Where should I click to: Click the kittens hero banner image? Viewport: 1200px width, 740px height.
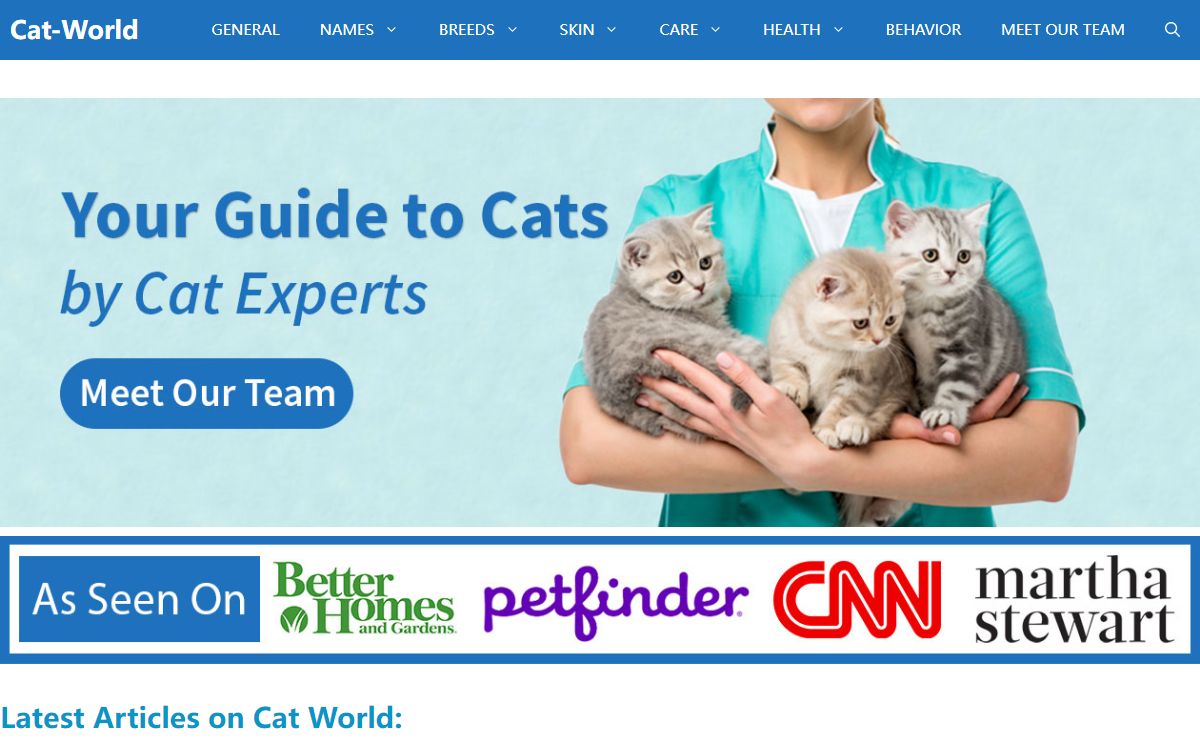pos(600,312)
